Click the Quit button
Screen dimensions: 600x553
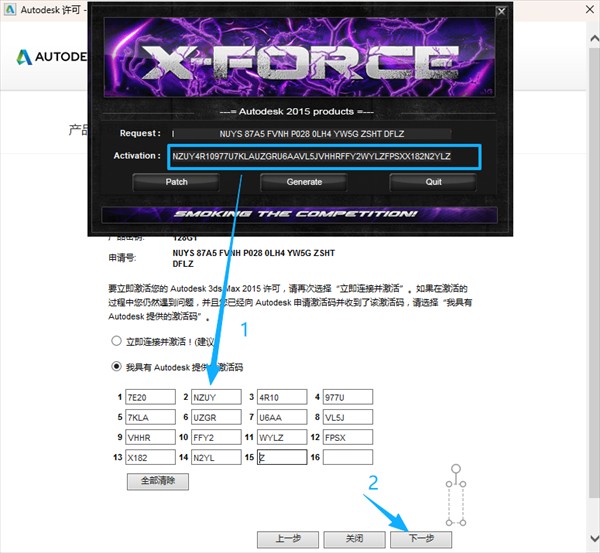[433, 182]
